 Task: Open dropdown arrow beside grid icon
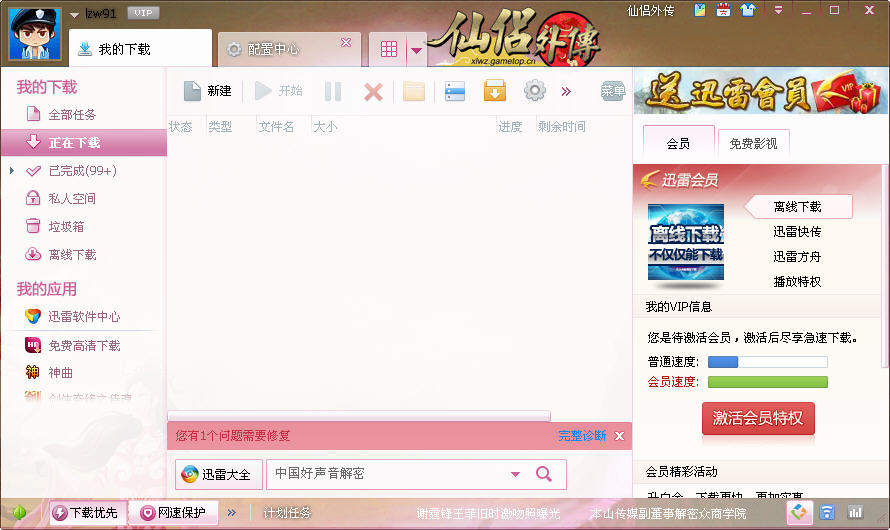click(x=417, y=51)
